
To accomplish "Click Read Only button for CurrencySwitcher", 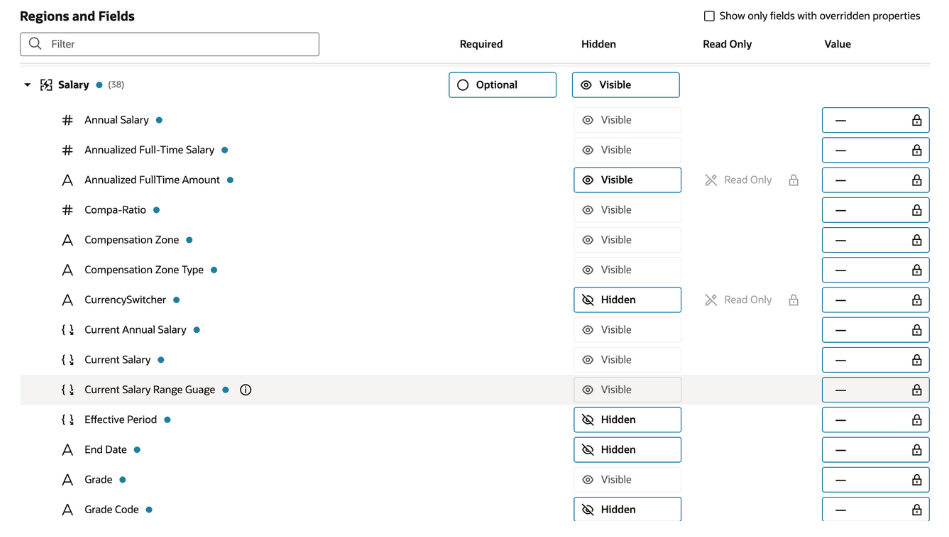I will [738, 300].
